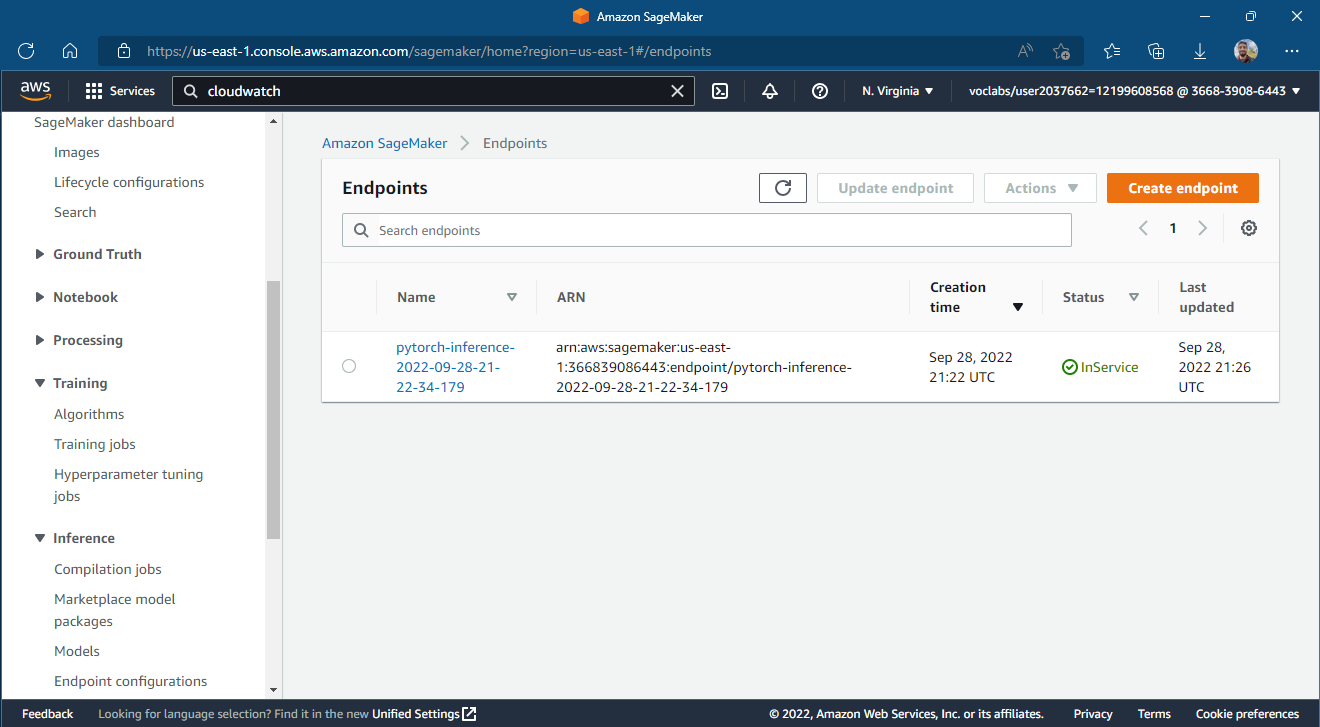
Task: Go to previous page of endpoints
Action: coord(1143,228)
